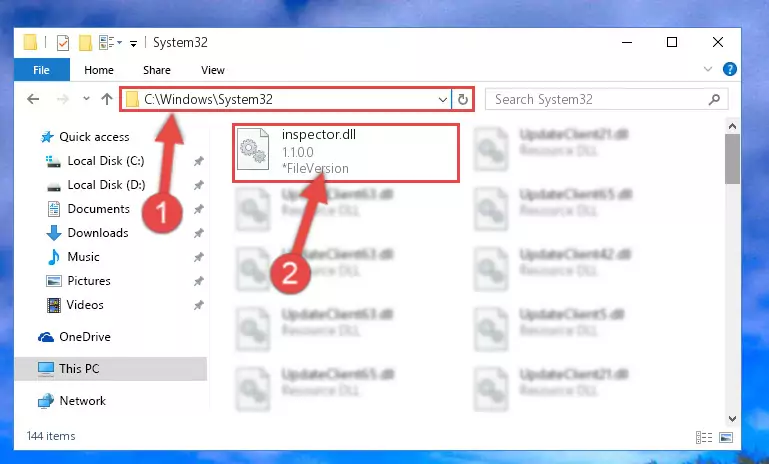Click the 144 items status text

(51, 436)
